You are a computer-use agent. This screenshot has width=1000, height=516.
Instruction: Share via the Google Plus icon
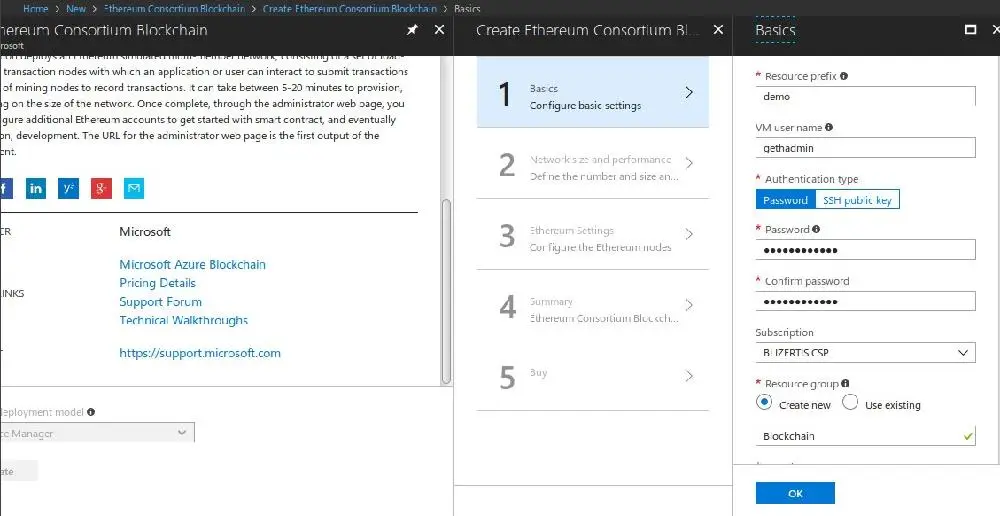tap(101, 188)
